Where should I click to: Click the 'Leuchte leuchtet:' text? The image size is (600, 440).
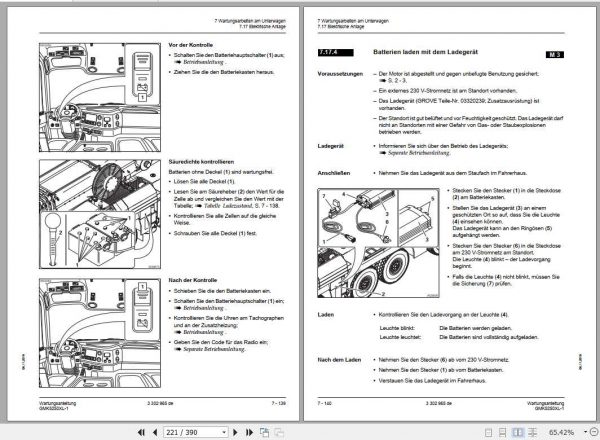[400, 337]
